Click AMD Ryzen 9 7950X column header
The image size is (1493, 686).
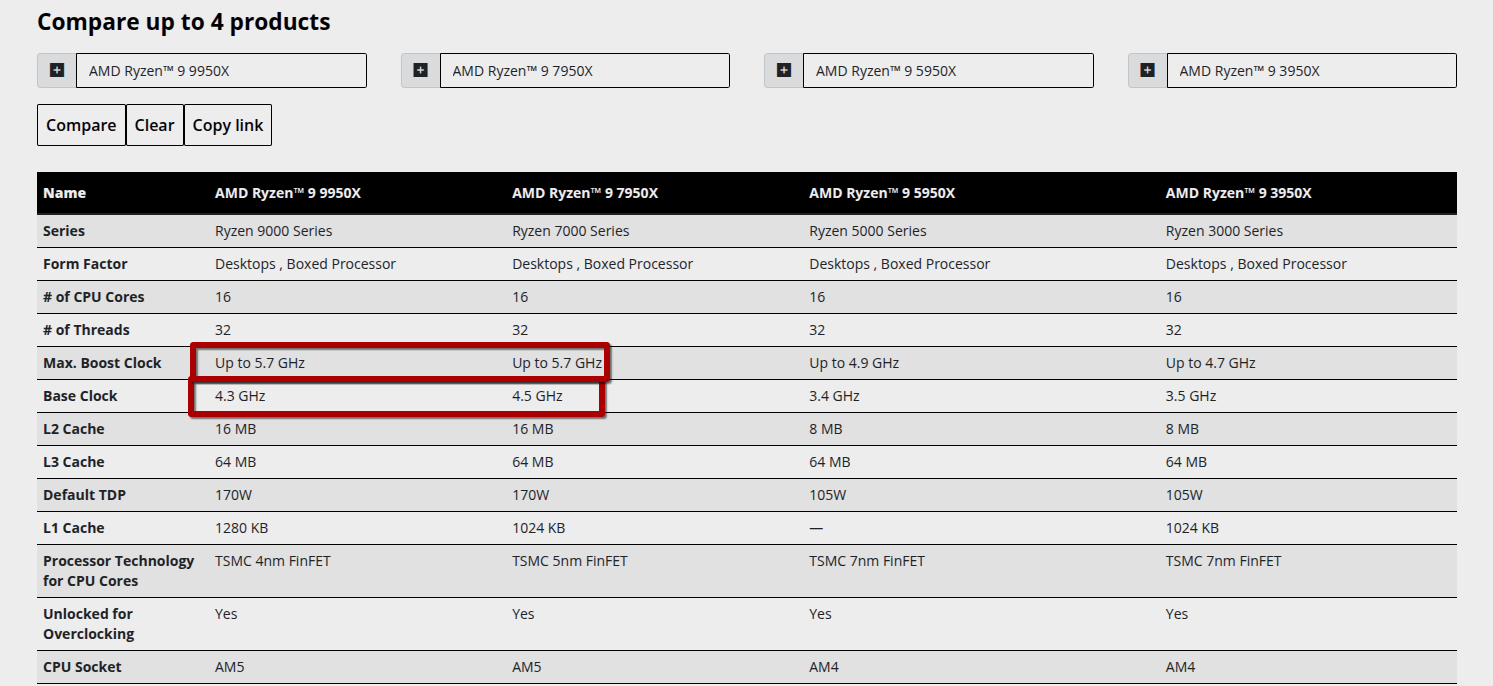coord(585,193)
